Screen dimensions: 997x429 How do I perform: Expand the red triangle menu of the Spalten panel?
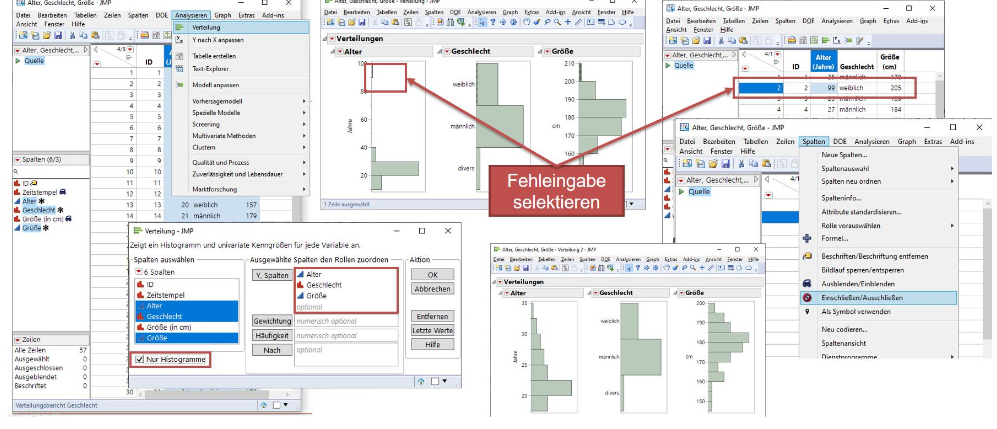(17, 161)
